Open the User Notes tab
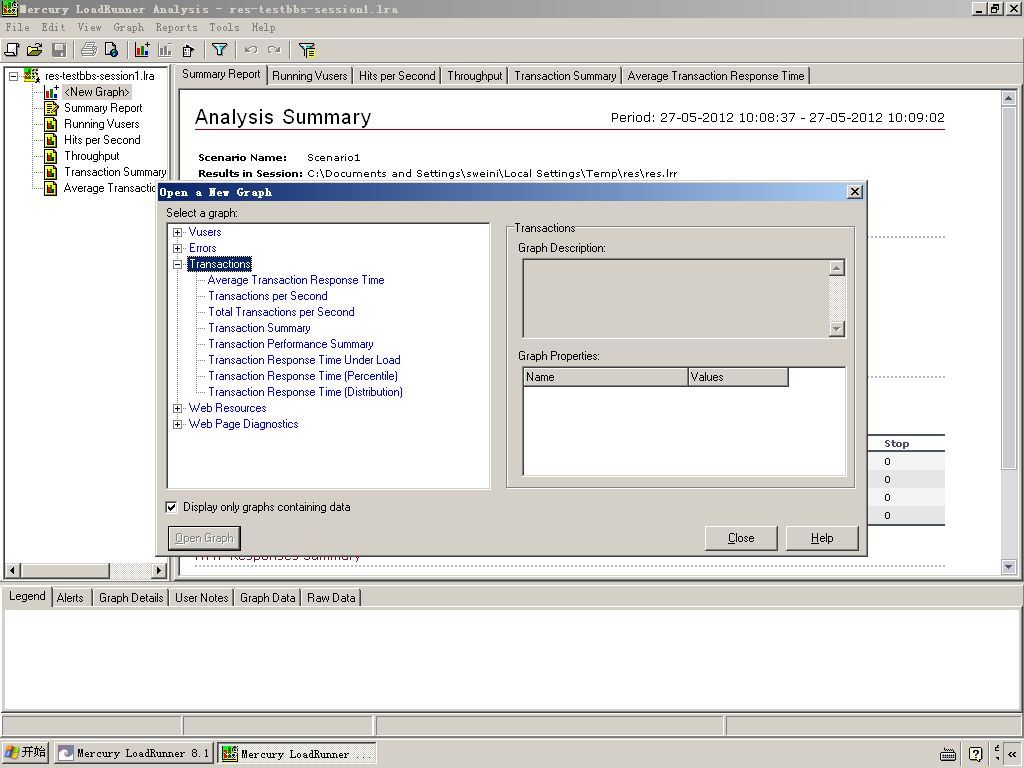 tap(201, 598)
